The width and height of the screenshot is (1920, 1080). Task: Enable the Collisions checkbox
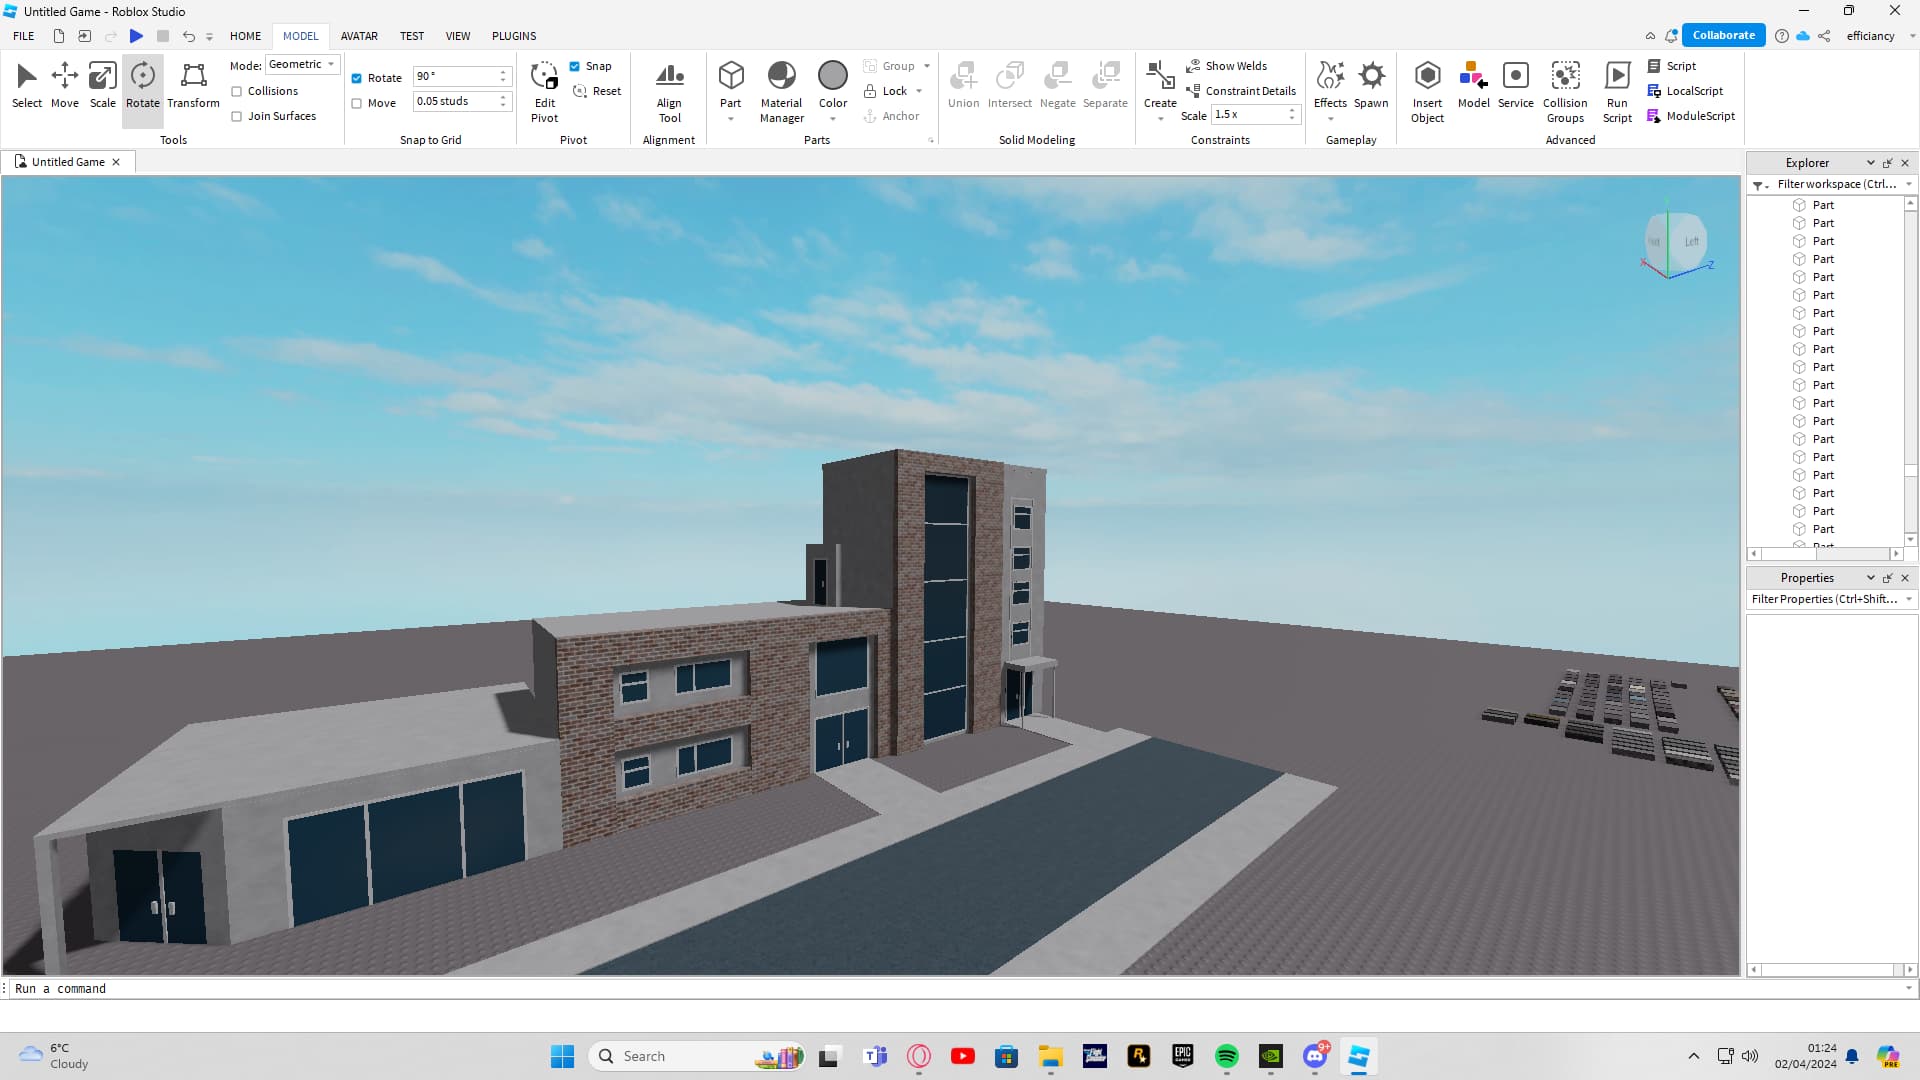click(237, 91)
